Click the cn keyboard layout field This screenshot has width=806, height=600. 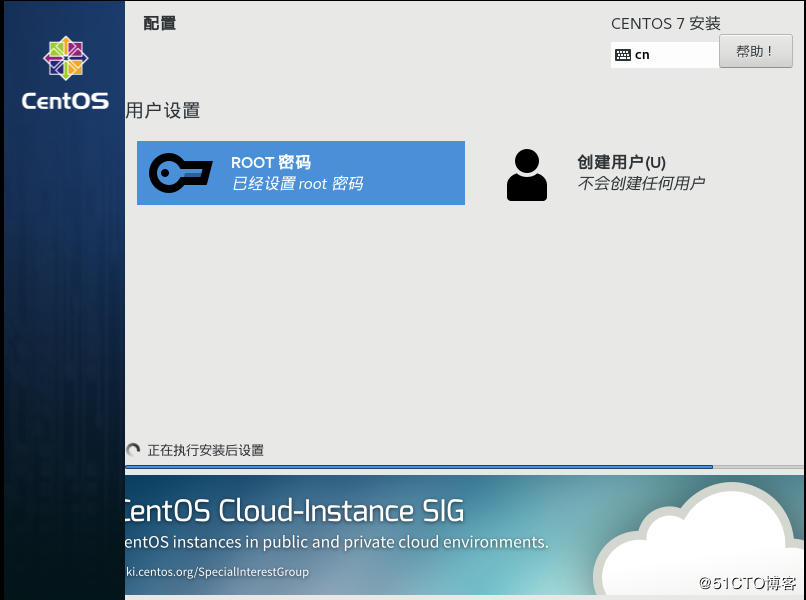click(x=665, y=54)
